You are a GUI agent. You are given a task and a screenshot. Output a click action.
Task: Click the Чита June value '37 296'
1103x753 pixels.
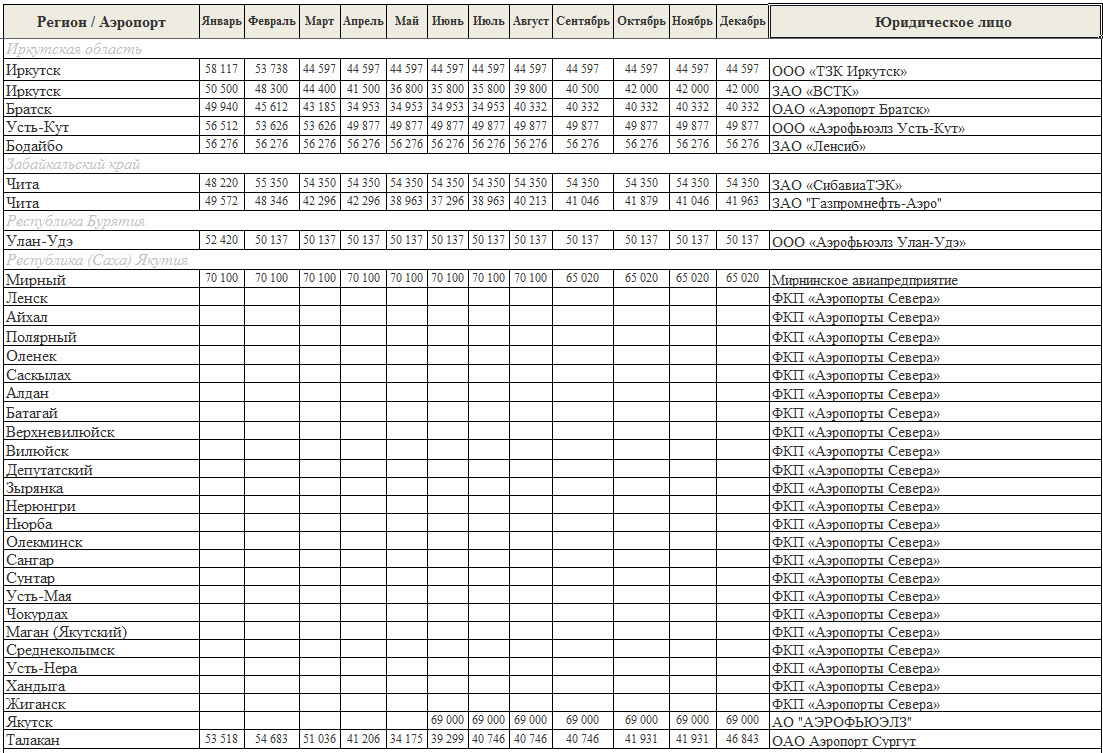pyautogui.click(x=447, y=201)
